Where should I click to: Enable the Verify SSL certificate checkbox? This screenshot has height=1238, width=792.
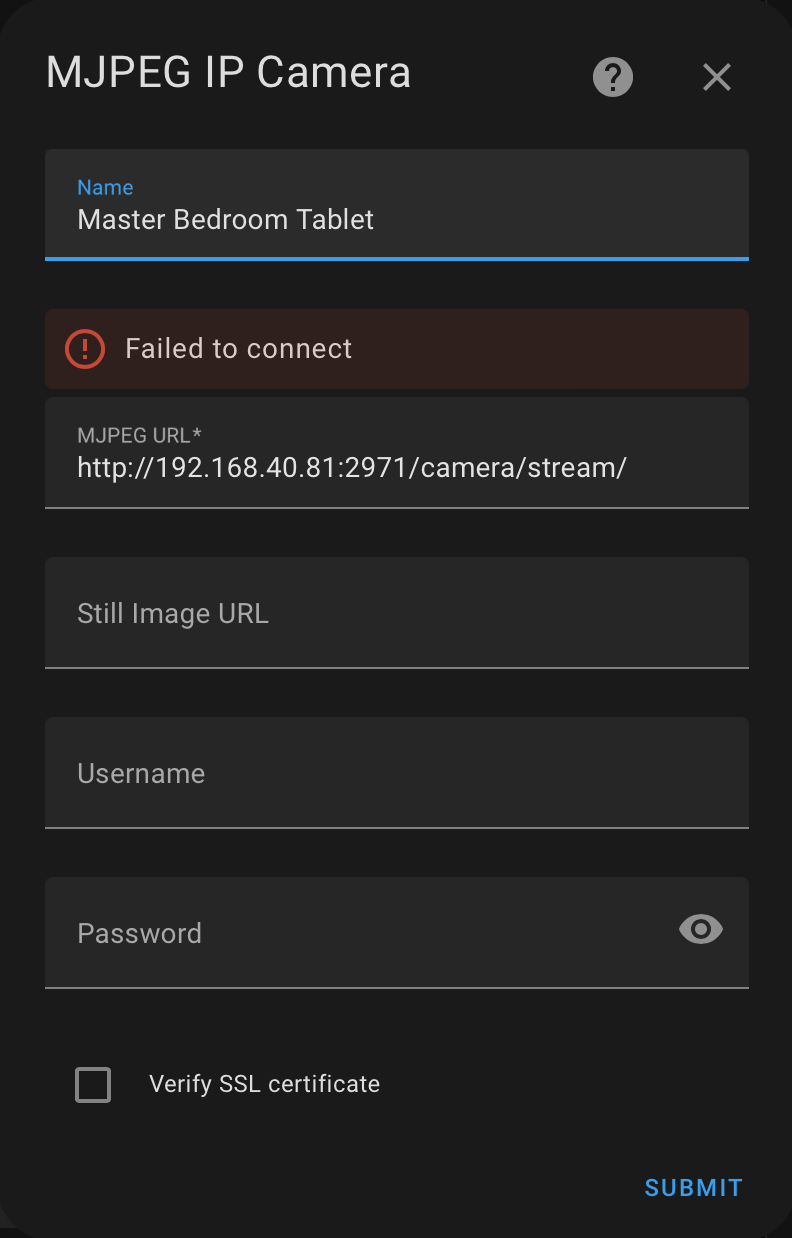click(93, 1084)
